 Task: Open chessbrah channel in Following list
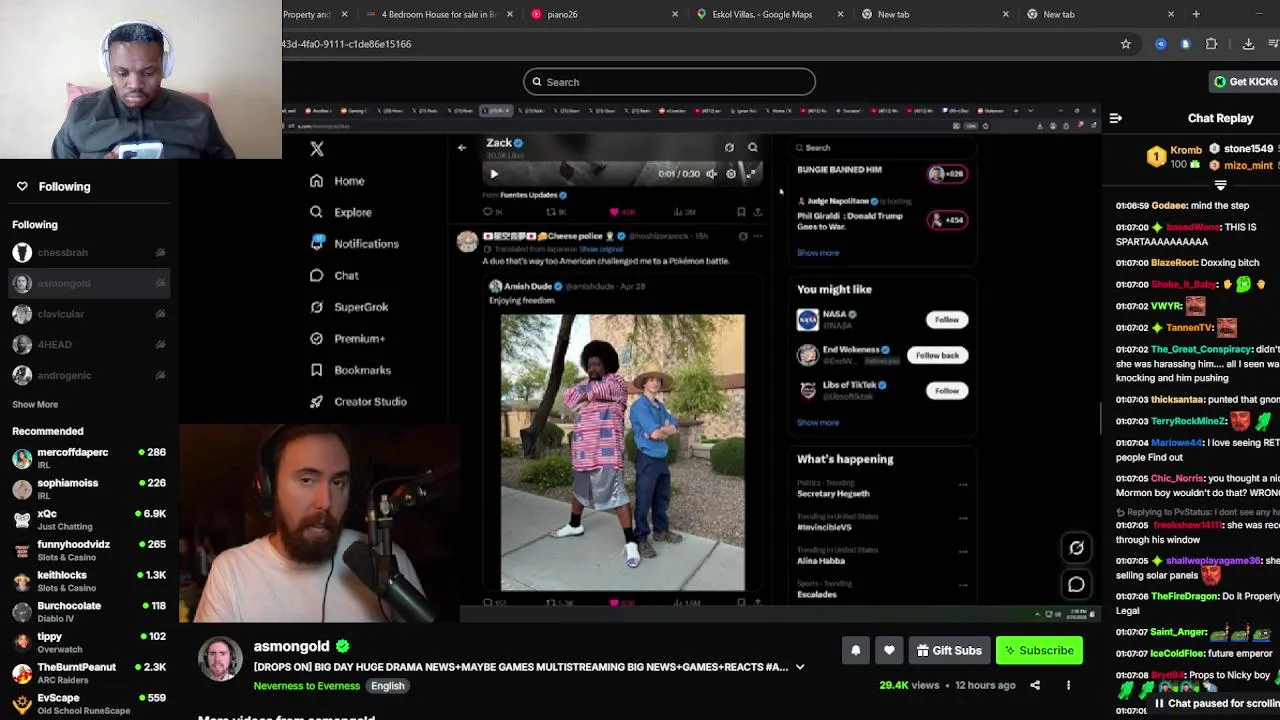tap(62, 253)
